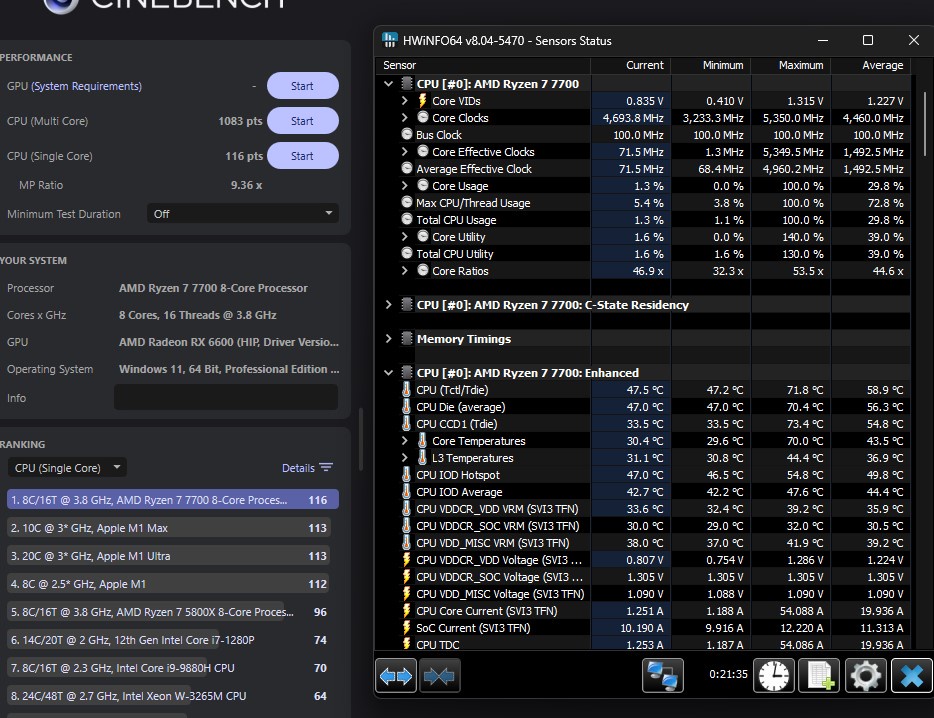This screenshot has height=718, width=934.
Task: Expand the Core Ratios row
Action: [x=404, y=271]
